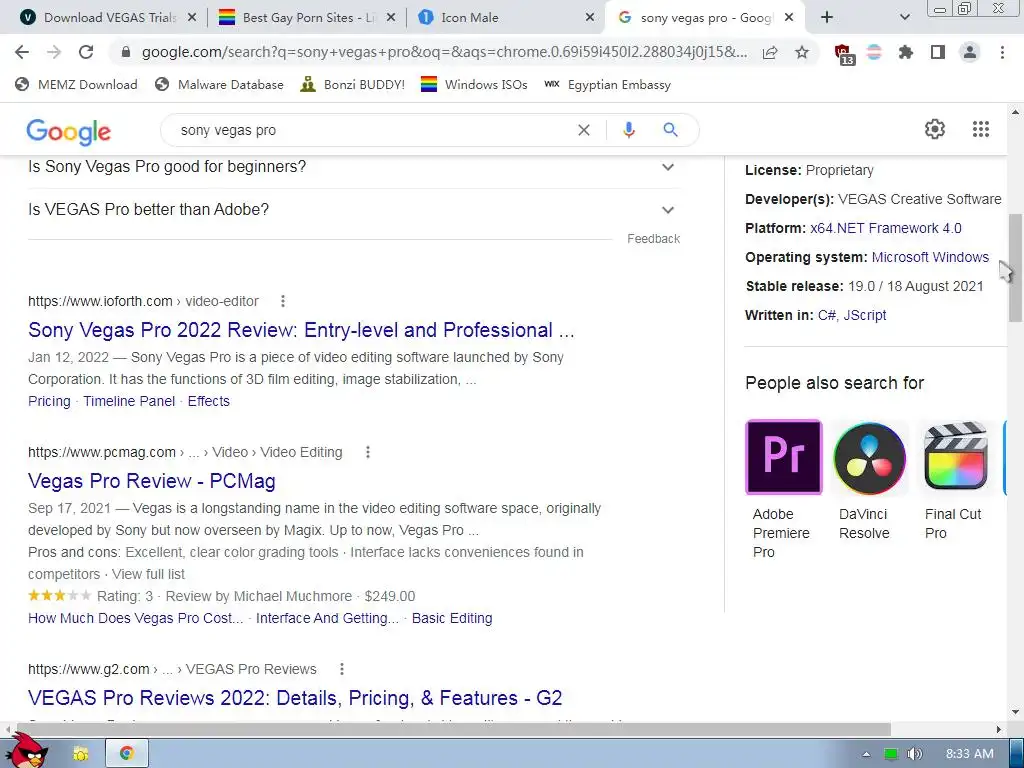Expand 'Is VEGAS Pro better than Adobe?'
Screen dimensions: 1024x768
point(354,210)
